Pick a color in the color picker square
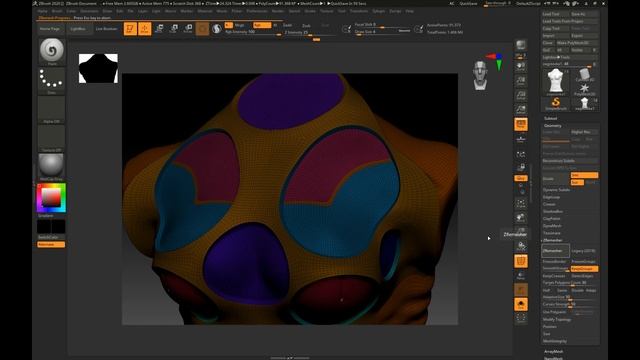 (x=51, y=198)
